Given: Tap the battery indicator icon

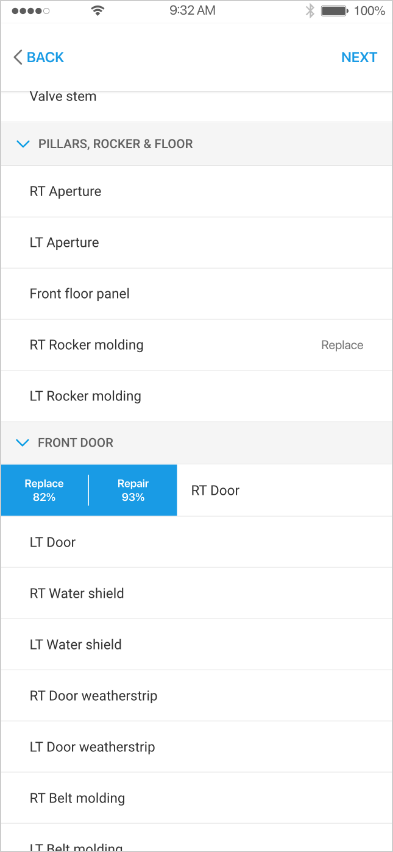Looking at the screenshot, I should [334, 11].
